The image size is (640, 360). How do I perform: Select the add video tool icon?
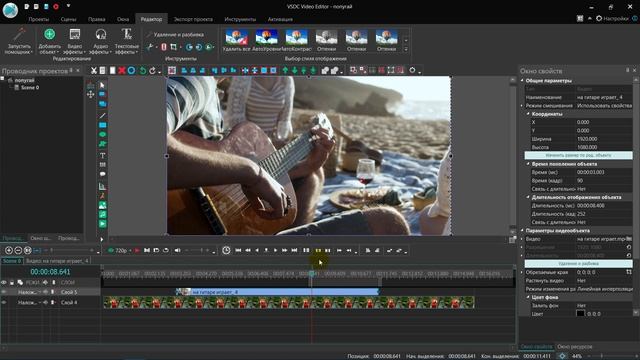pos(102,224)
